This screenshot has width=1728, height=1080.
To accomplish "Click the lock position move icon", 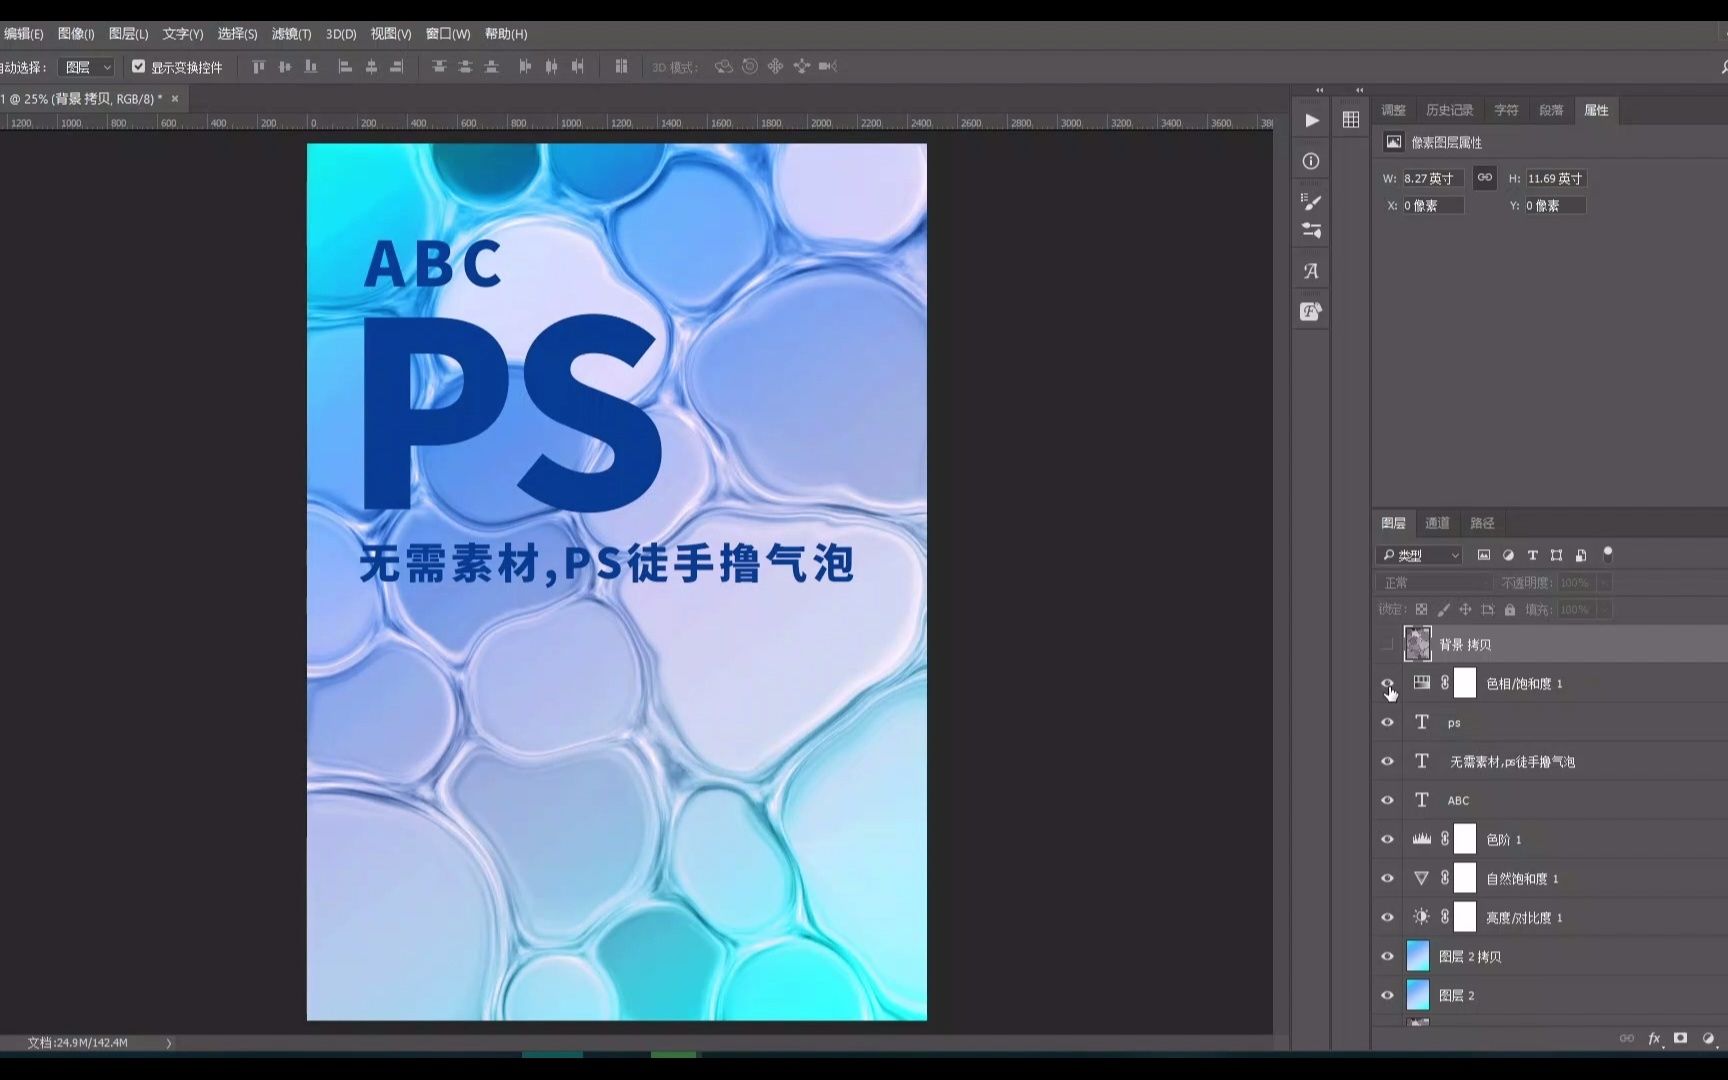I will (1465, 609).
